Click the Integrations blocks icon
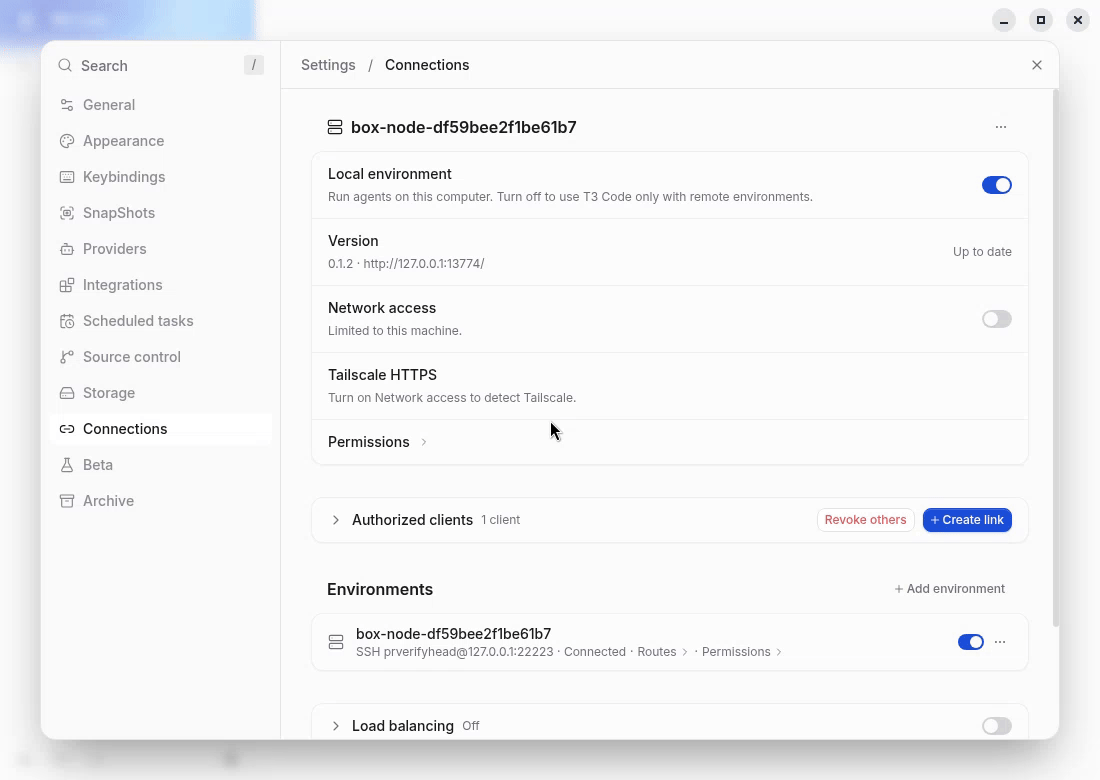 click(67, 285)
